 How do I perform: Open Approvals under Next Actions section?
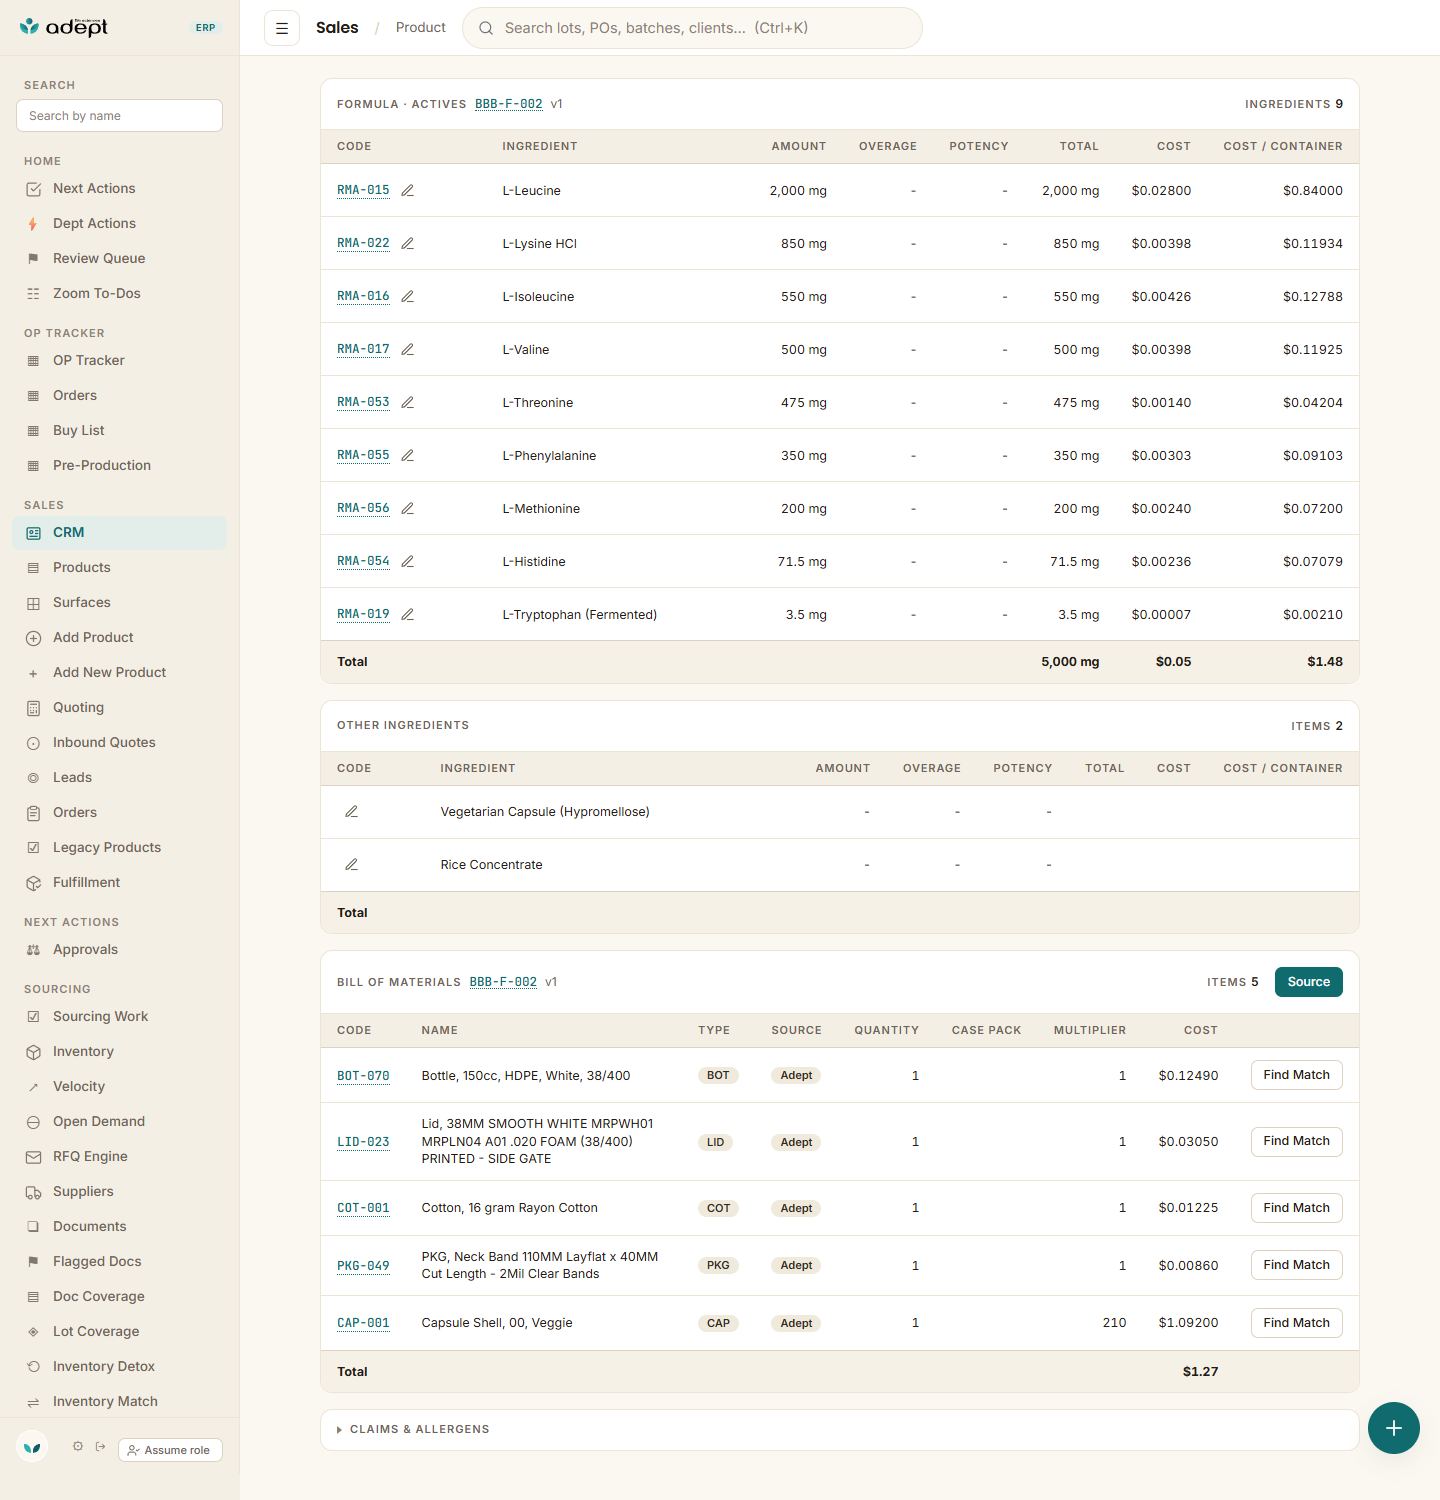(120, 950)
